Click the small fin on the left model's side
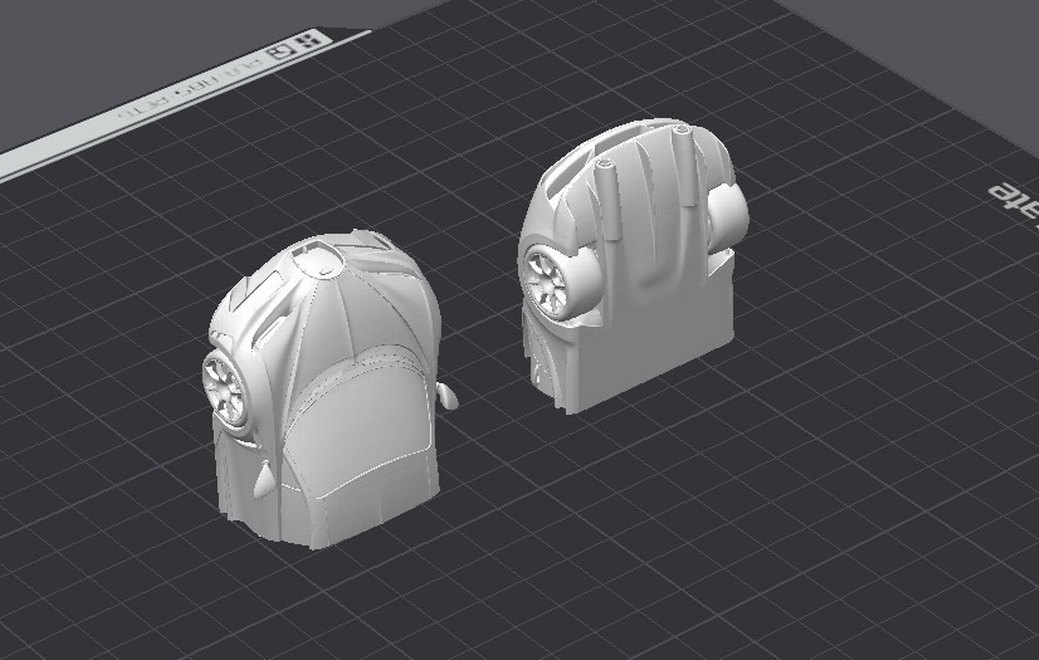The width and height of the screenshot is (1039, 660). coord(264,481)
